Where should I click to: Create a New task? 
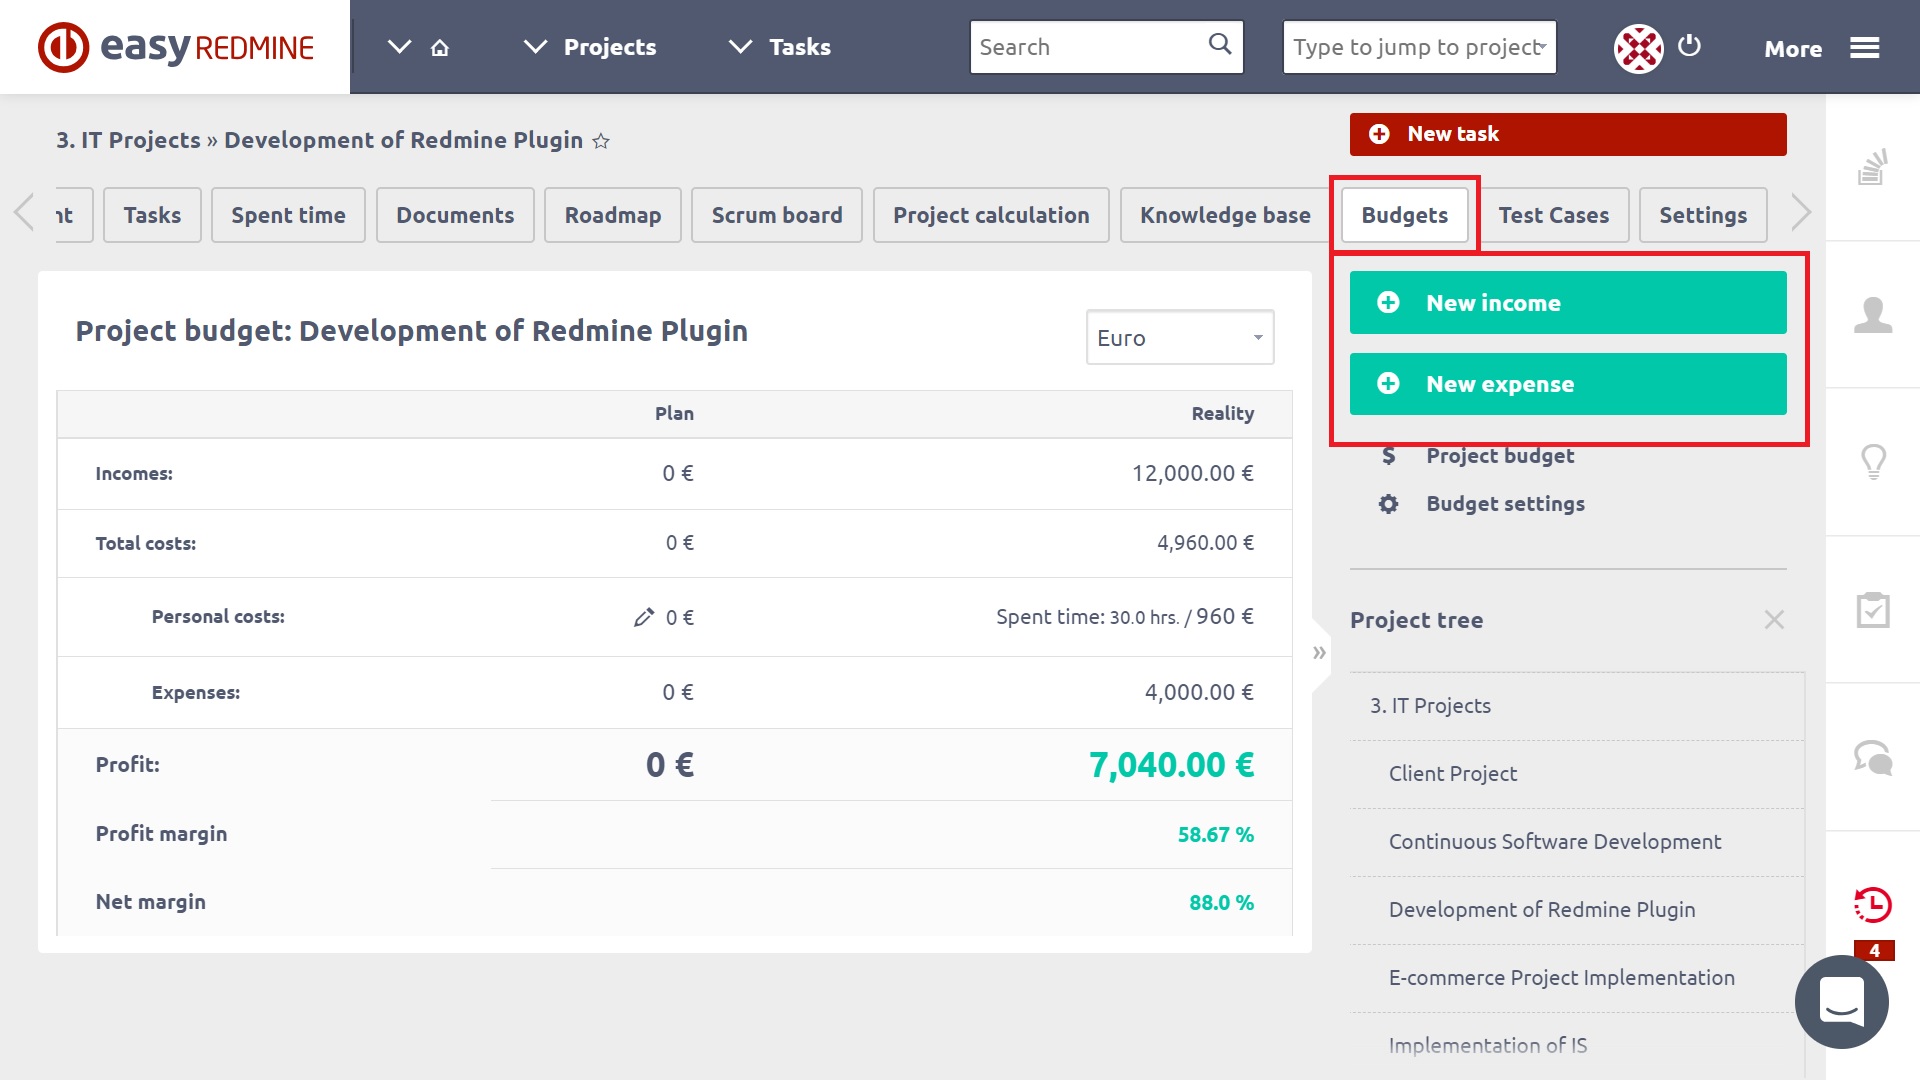click(1568, 134)
